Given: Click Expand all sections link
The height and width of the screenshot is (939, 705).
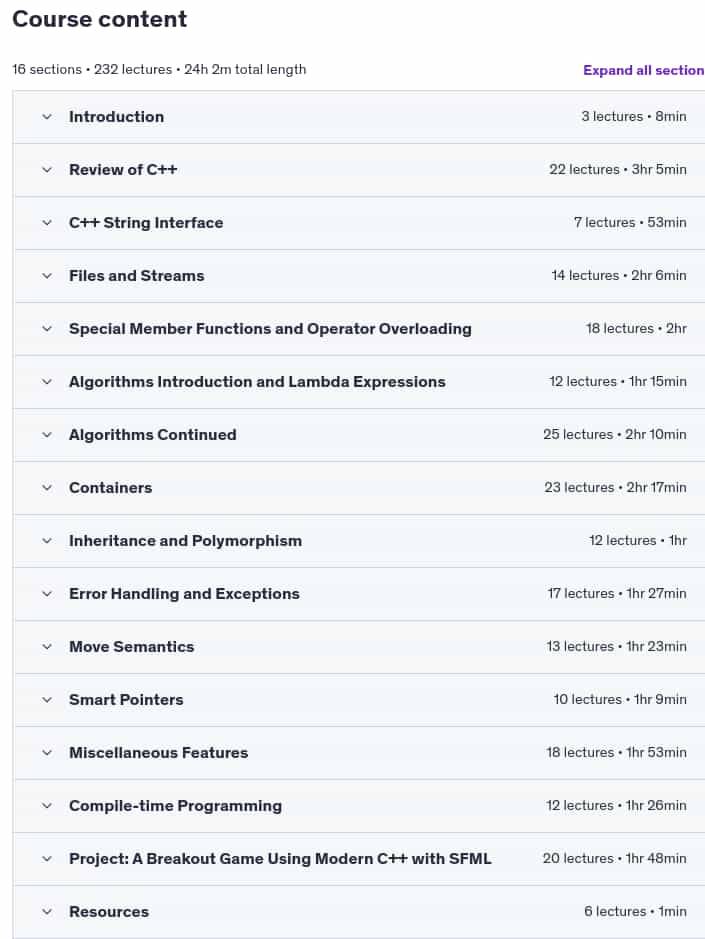Looking at the screenshot, I should (643, 70).
